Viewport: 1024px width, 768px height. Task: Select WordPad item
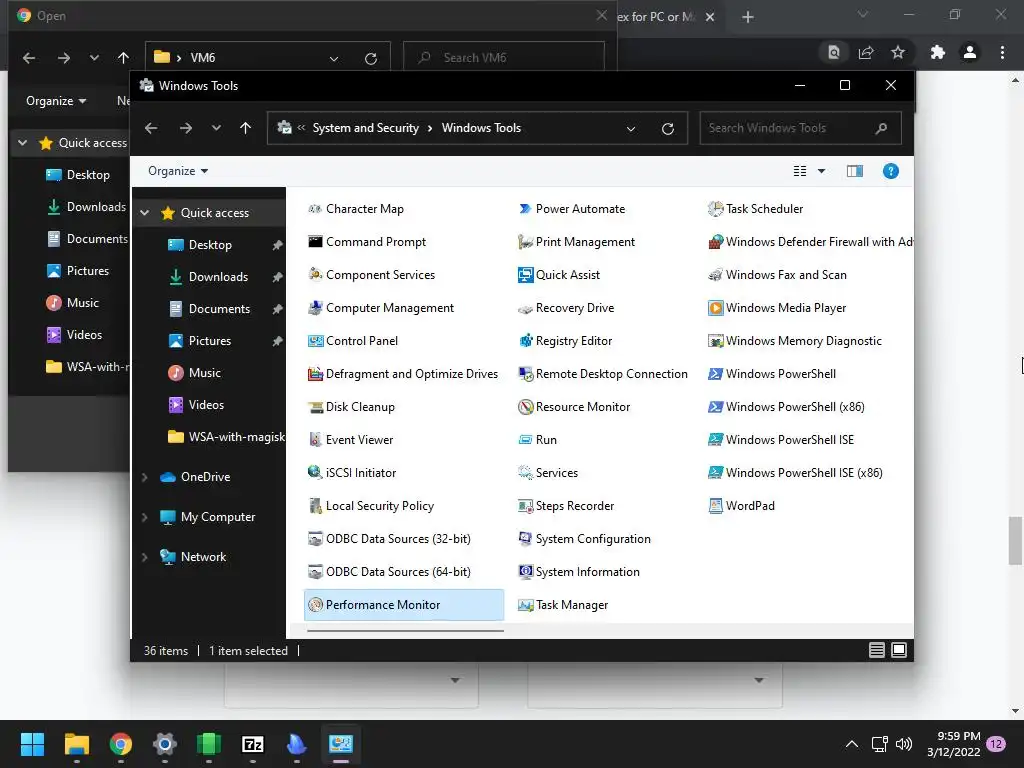[x=742, y=505]
